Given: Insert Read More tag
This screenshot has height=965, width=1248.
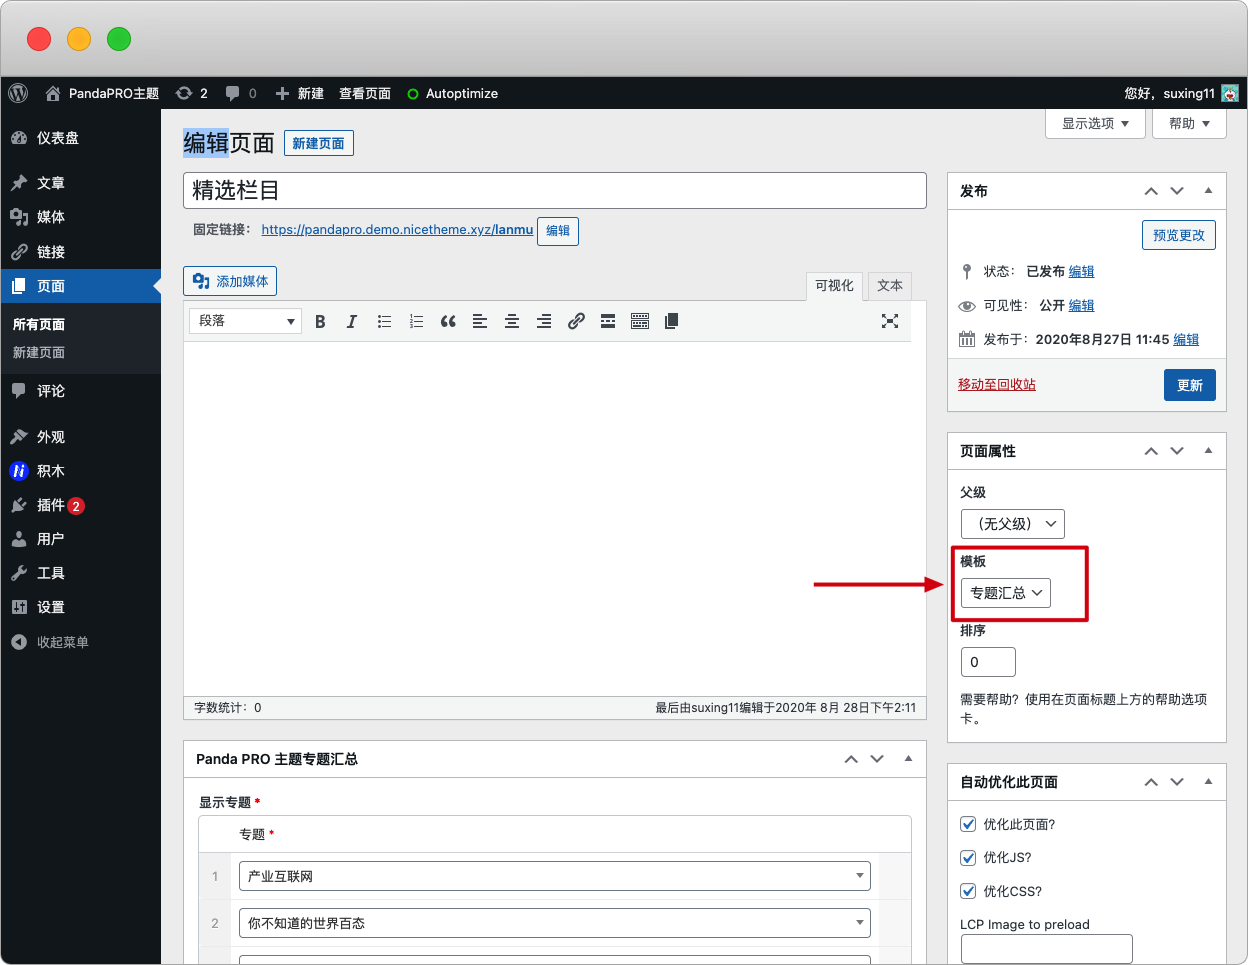Looking at the screenshot, I should 608,321.
